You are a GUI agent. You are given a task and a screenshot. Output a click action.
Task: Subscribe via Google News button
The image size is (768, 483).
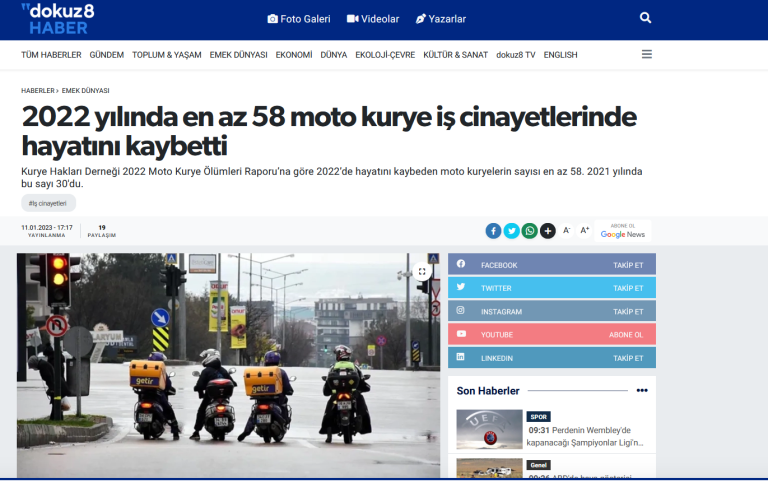pos(623,231)
